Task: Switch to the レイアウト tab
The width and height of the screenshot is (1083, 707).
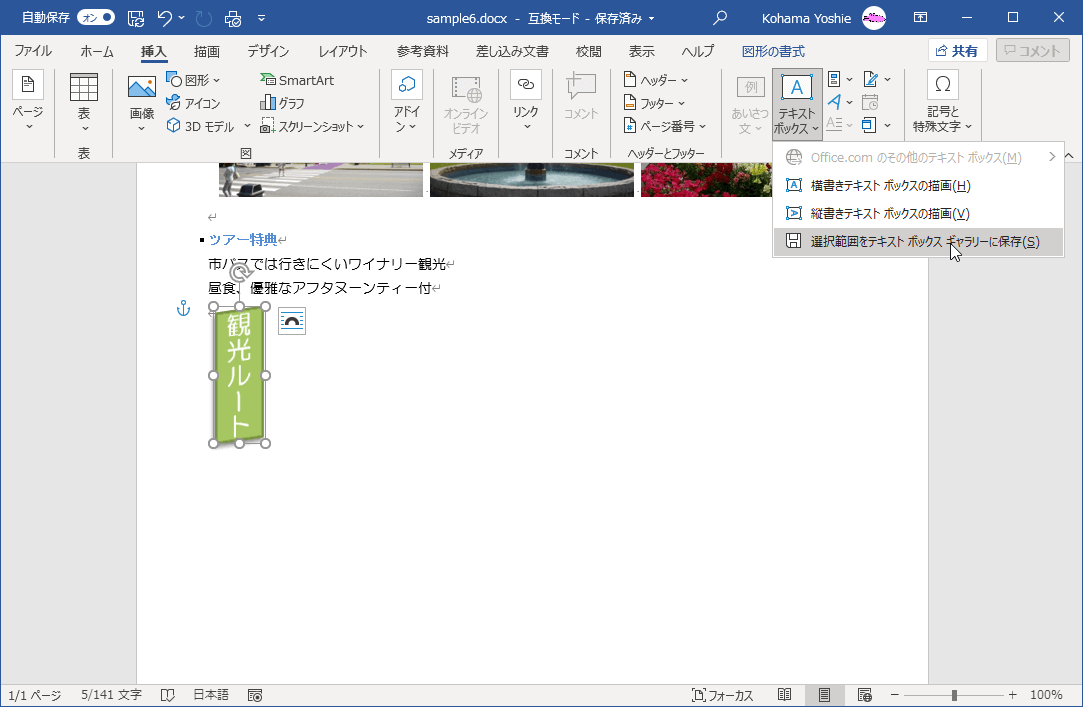Action: point(343,51)
